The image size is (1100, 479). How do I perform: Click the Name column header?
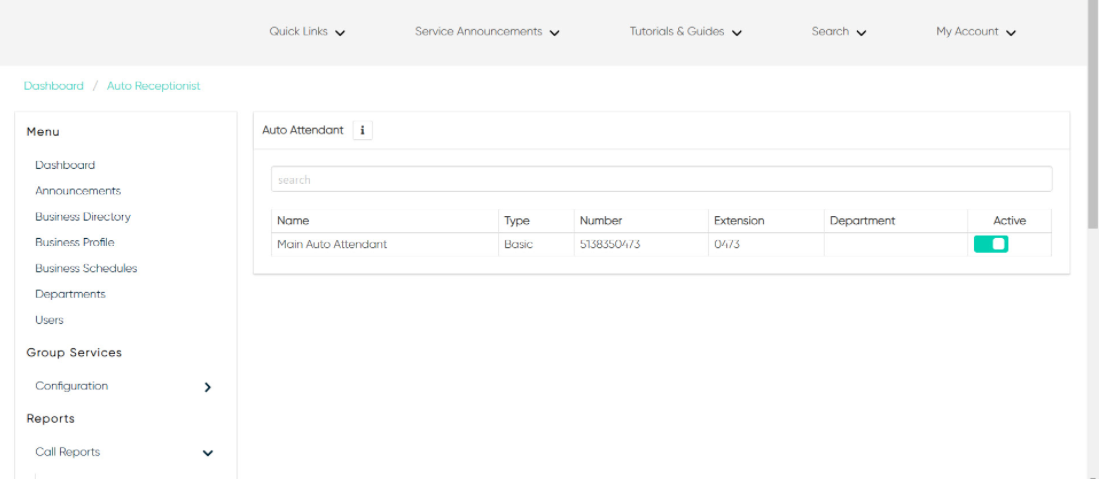384,220
